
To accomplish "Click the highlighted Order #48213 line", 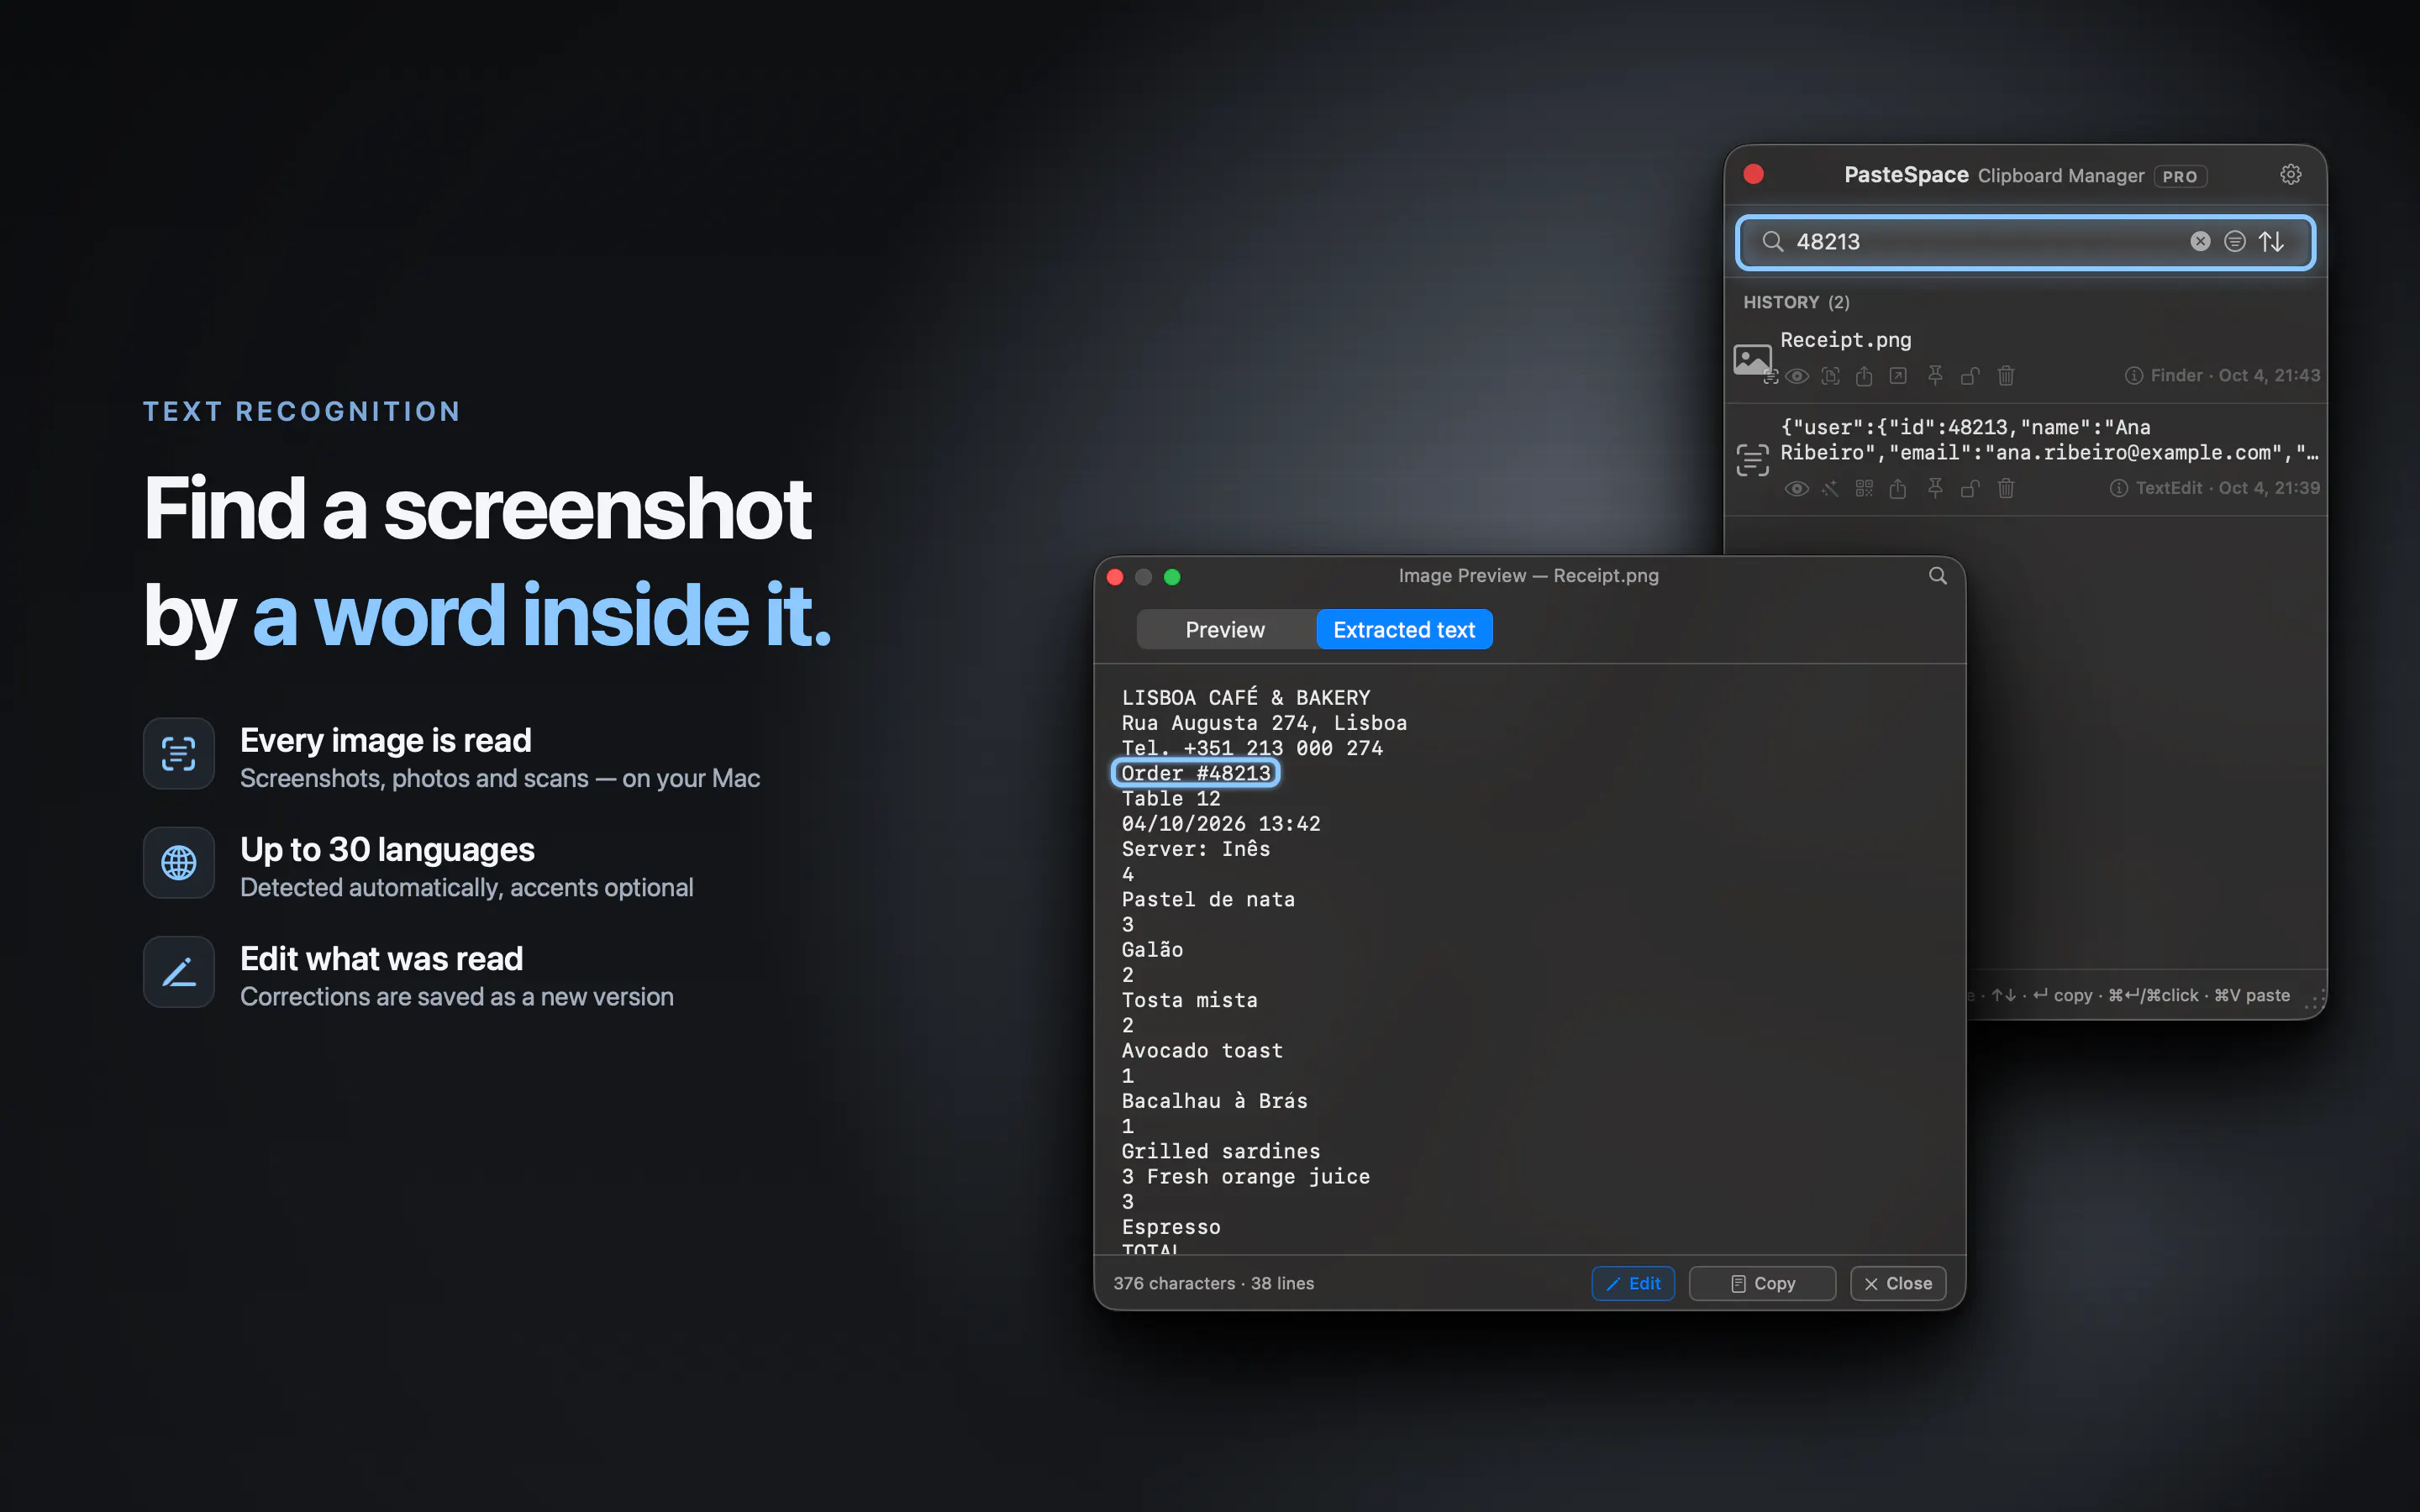I will 1196,773.
